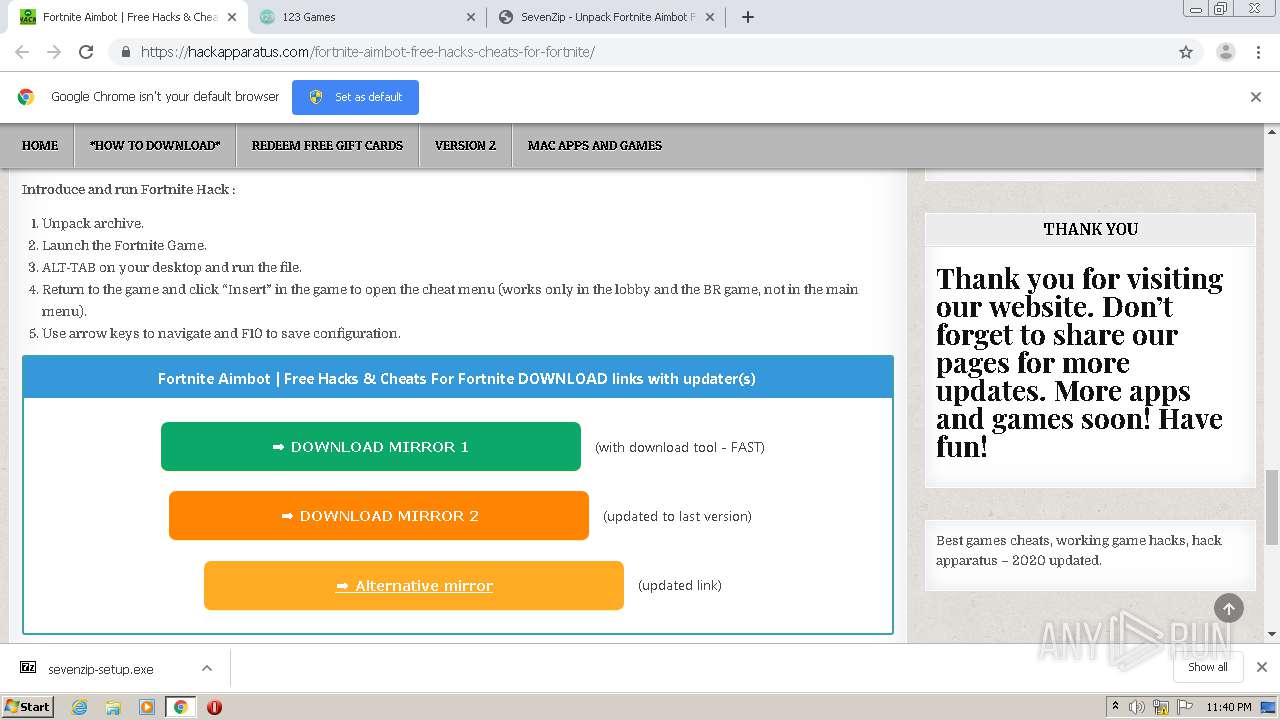Go back to the previous page
This screenshot has height=720, width=1280.
(22, 52)
